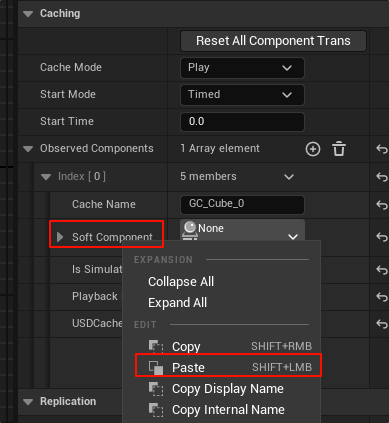Open the Cache Mode dropdown showing Play
This screenshot has width=389, height=423.
pyautogui.click(x=242, y=68)
